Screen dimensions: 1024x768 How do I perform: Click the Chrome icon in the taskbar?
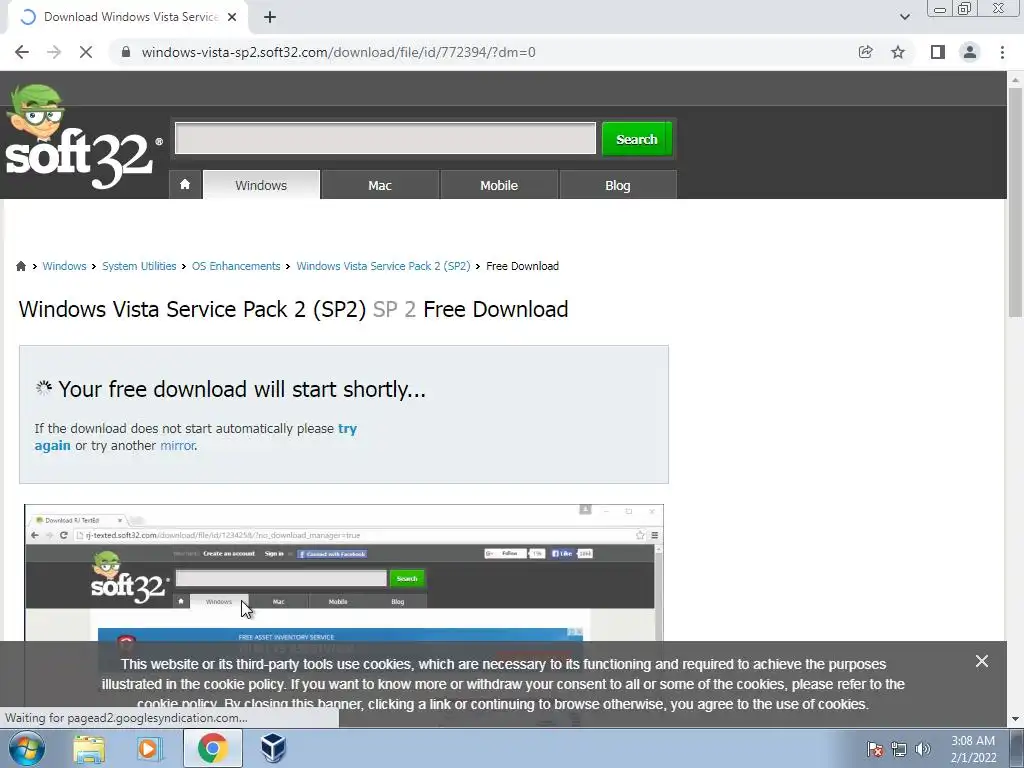pos(212,748)
